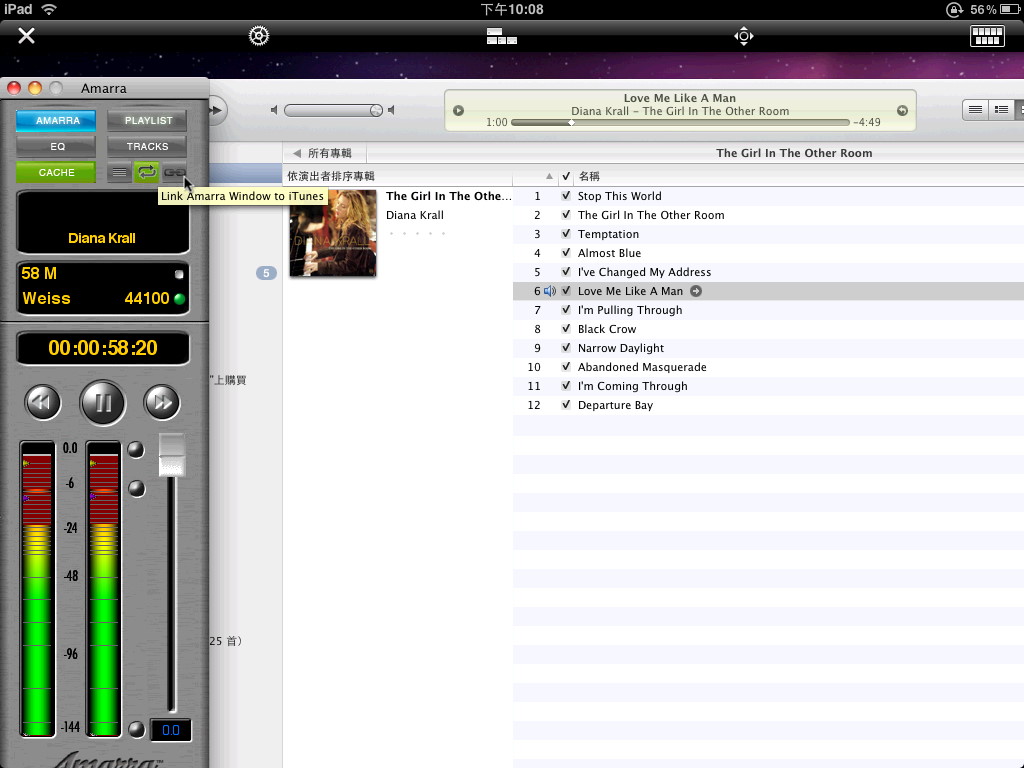Select Abandoned Masquerade track
Viewport: 1024px width, 768px height.
(x=642, y=367)
